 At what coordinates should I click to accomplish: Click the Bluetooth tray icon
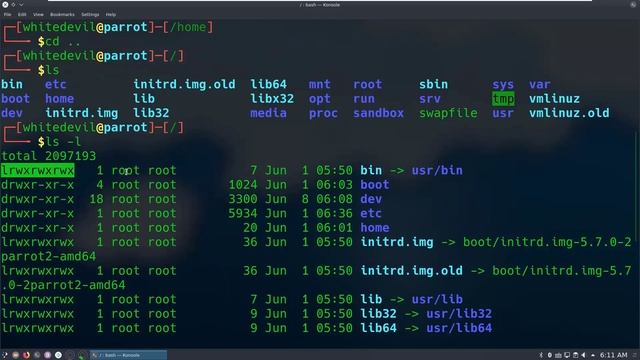pyautogui.click(x=541, y=355)
